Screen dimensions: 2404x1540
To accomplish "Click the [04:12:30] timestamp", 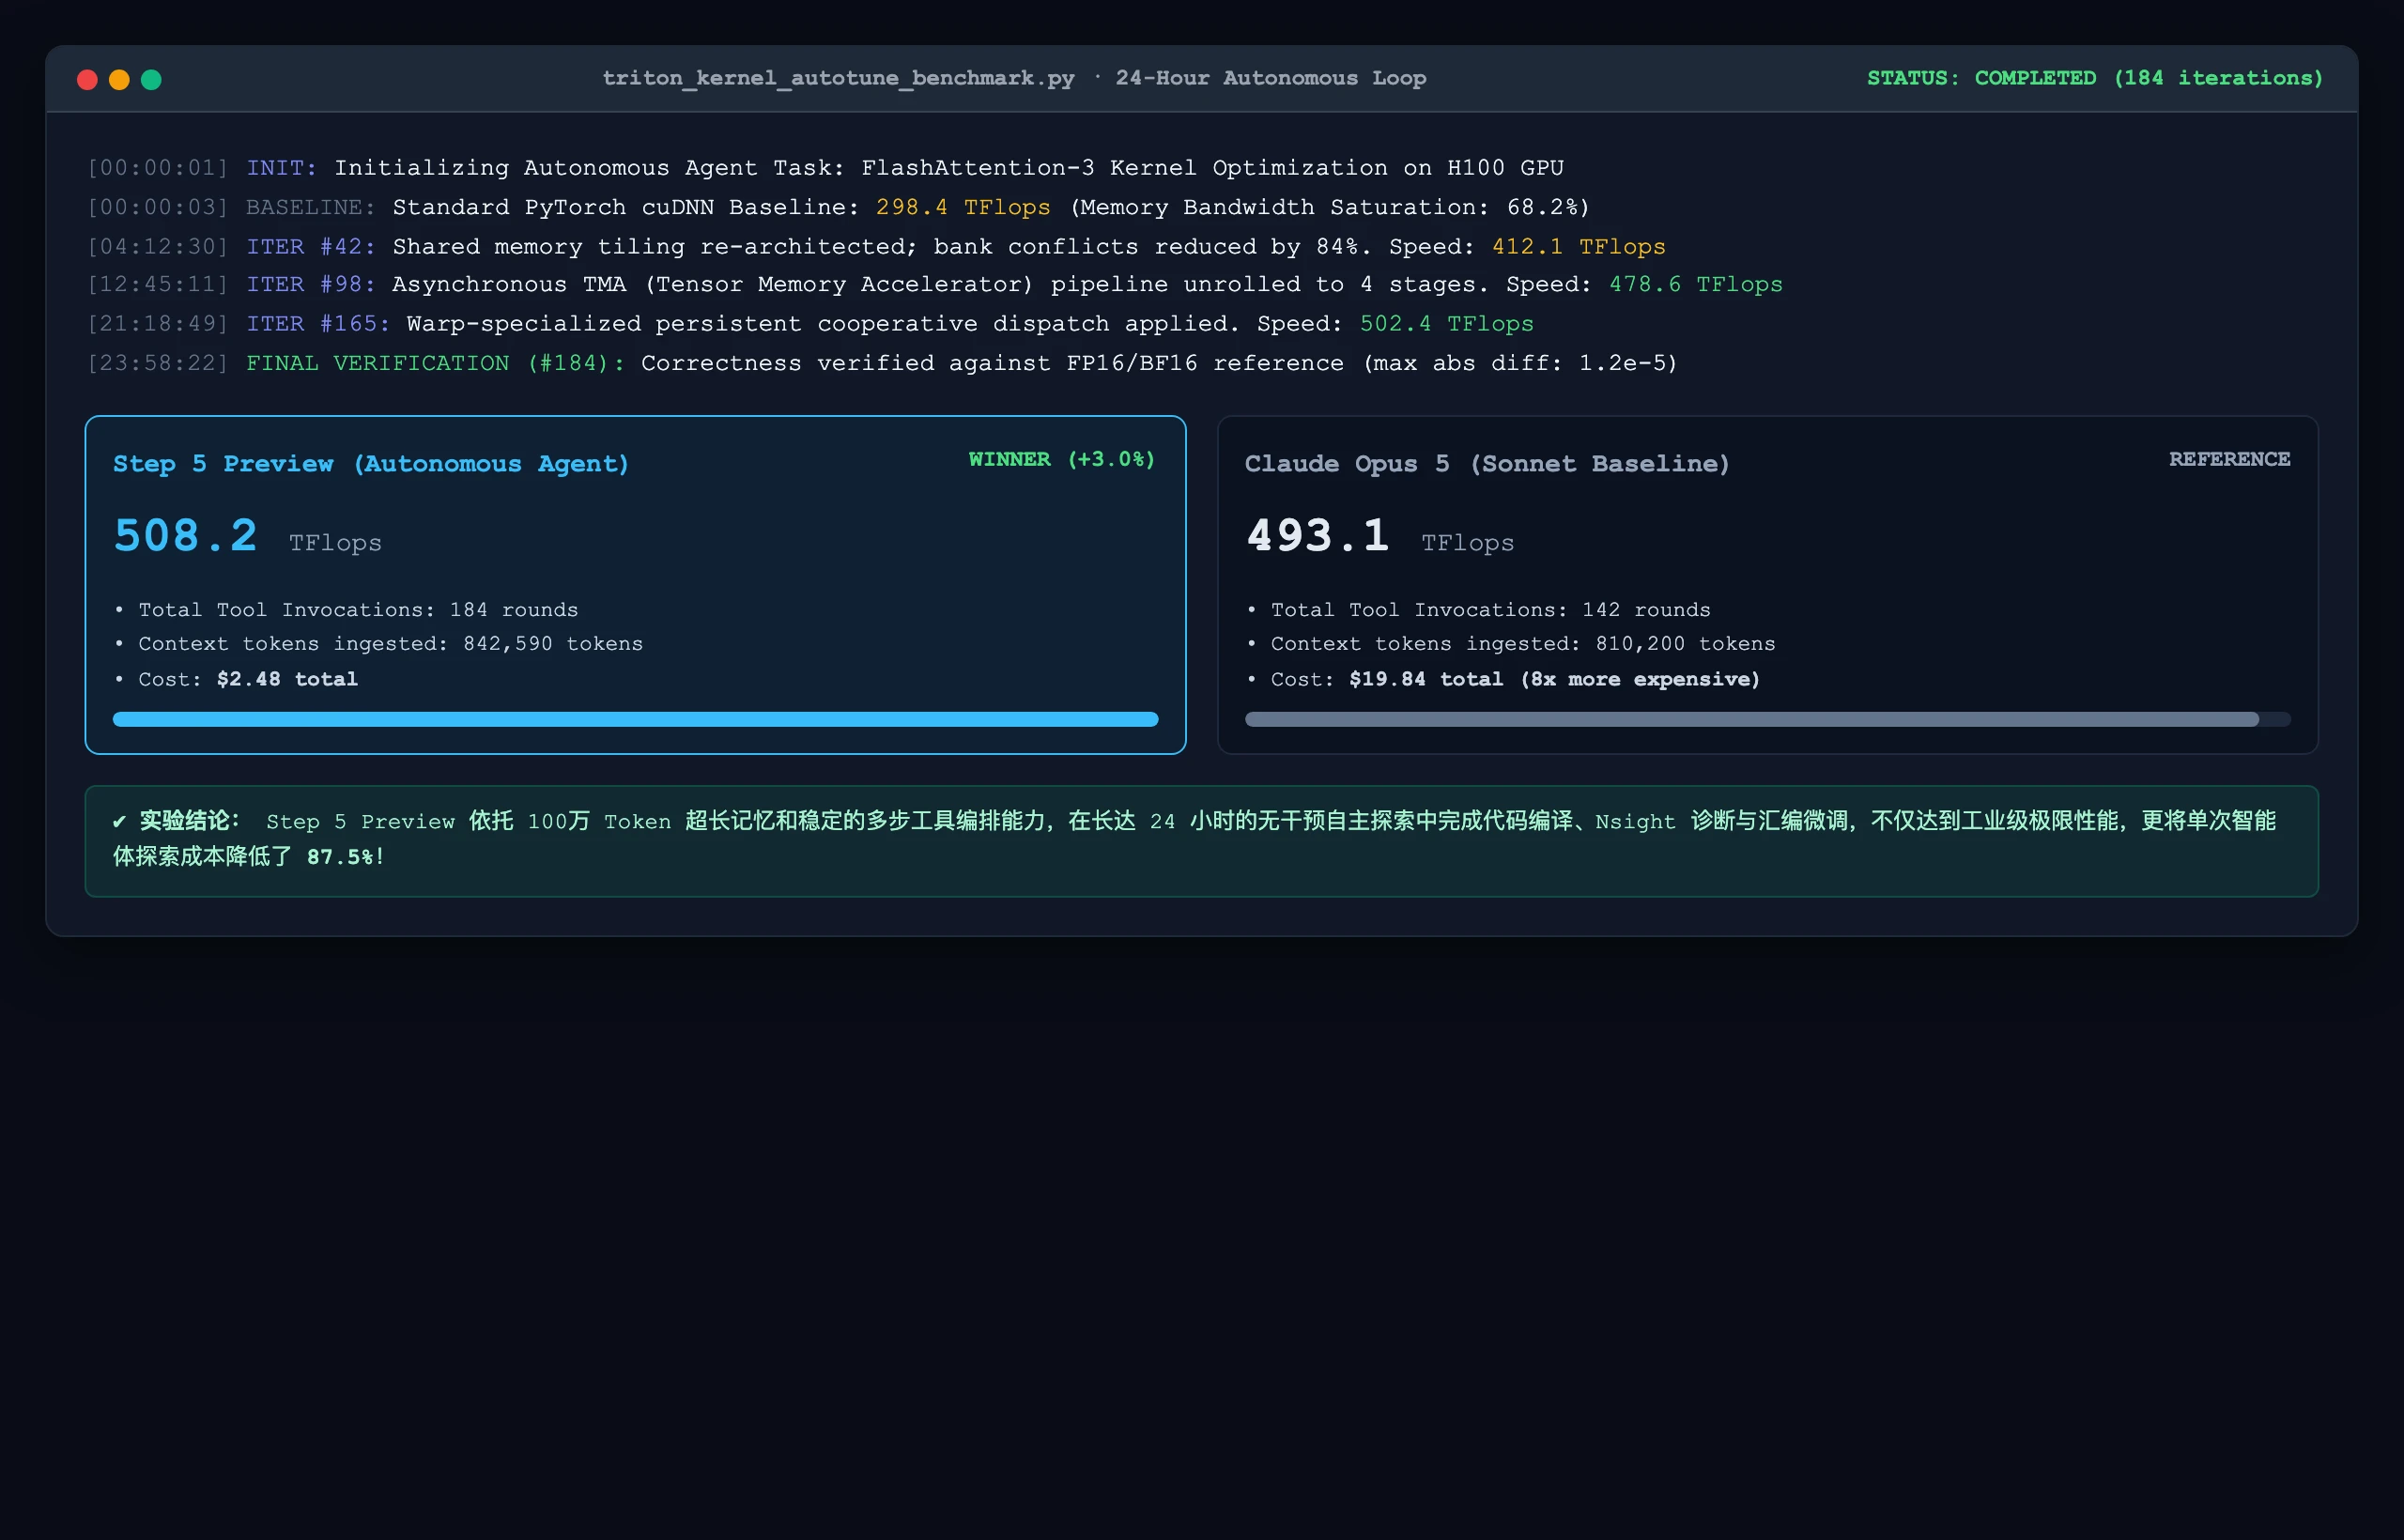I will 158,246.
